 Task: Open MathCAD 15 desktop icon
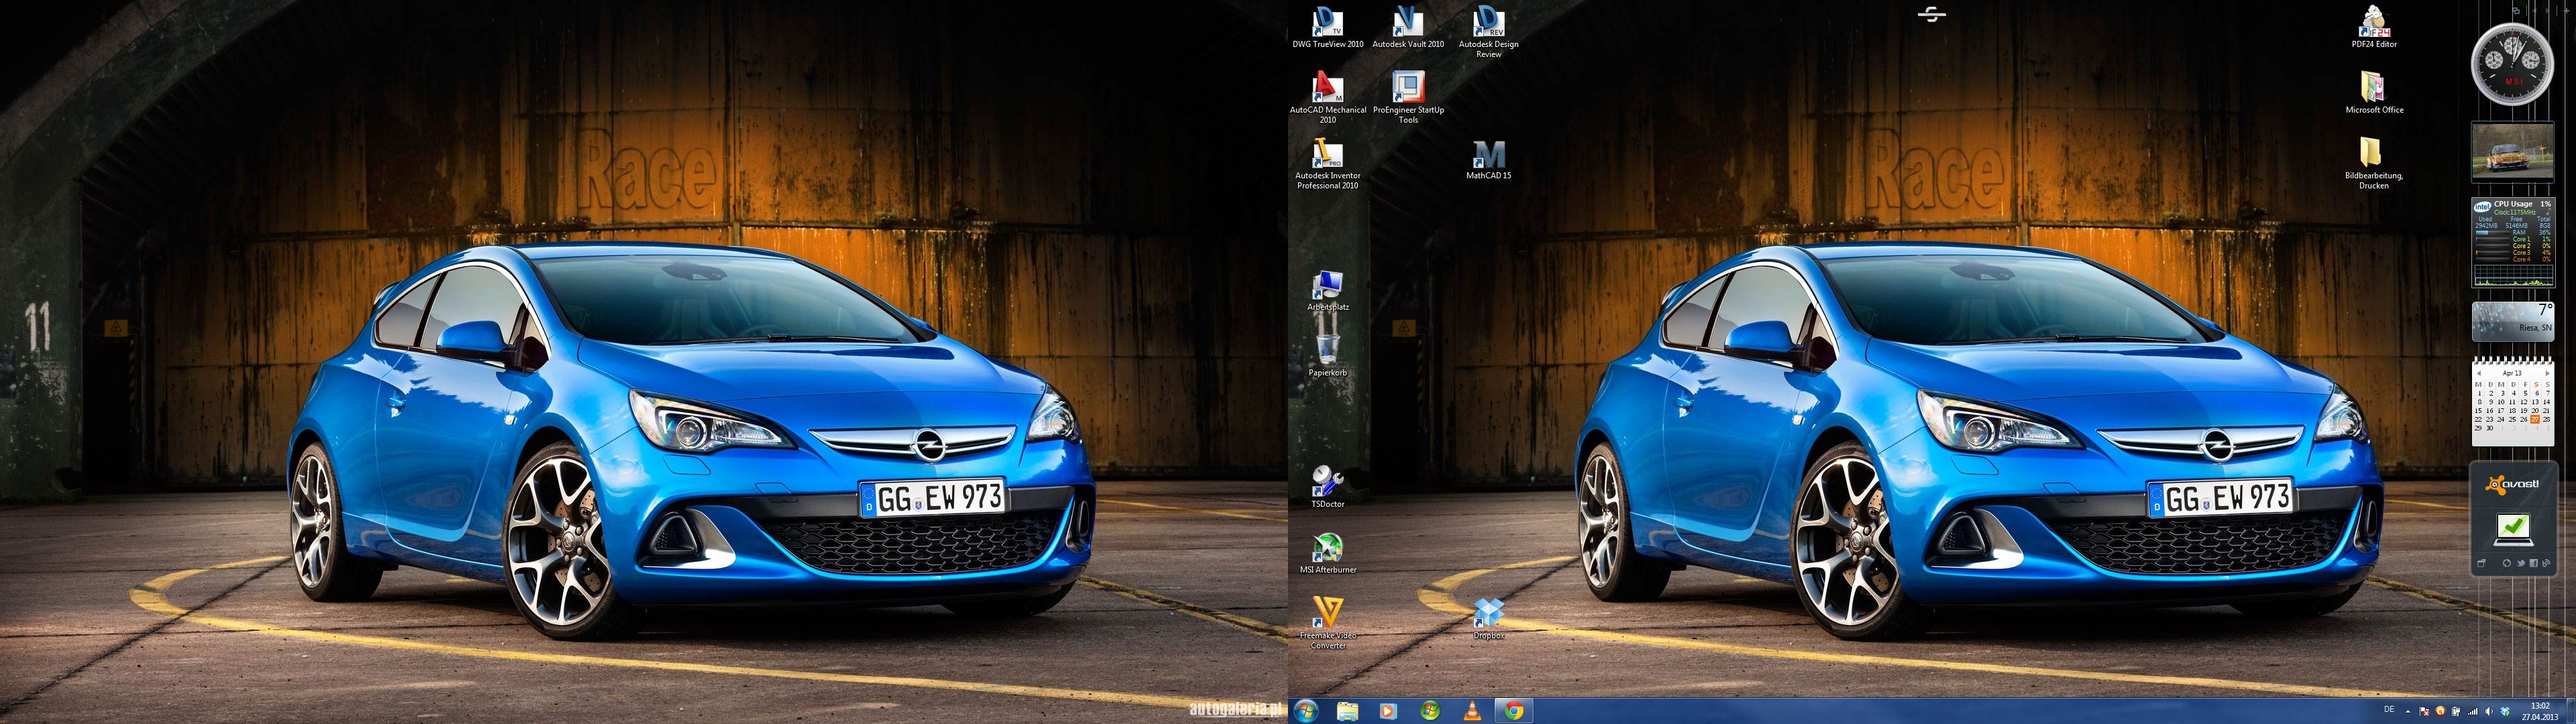click(x=1488, y=155)
